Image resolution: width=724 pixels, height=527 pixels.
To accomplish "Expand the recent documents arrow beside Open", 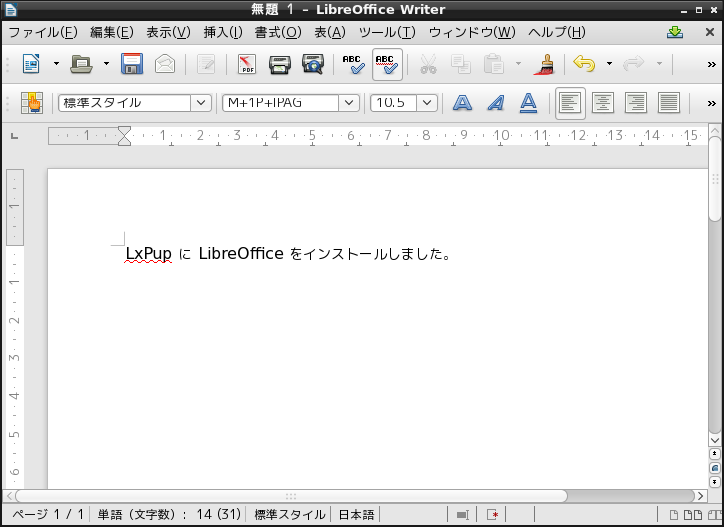I will pos(106,64).
